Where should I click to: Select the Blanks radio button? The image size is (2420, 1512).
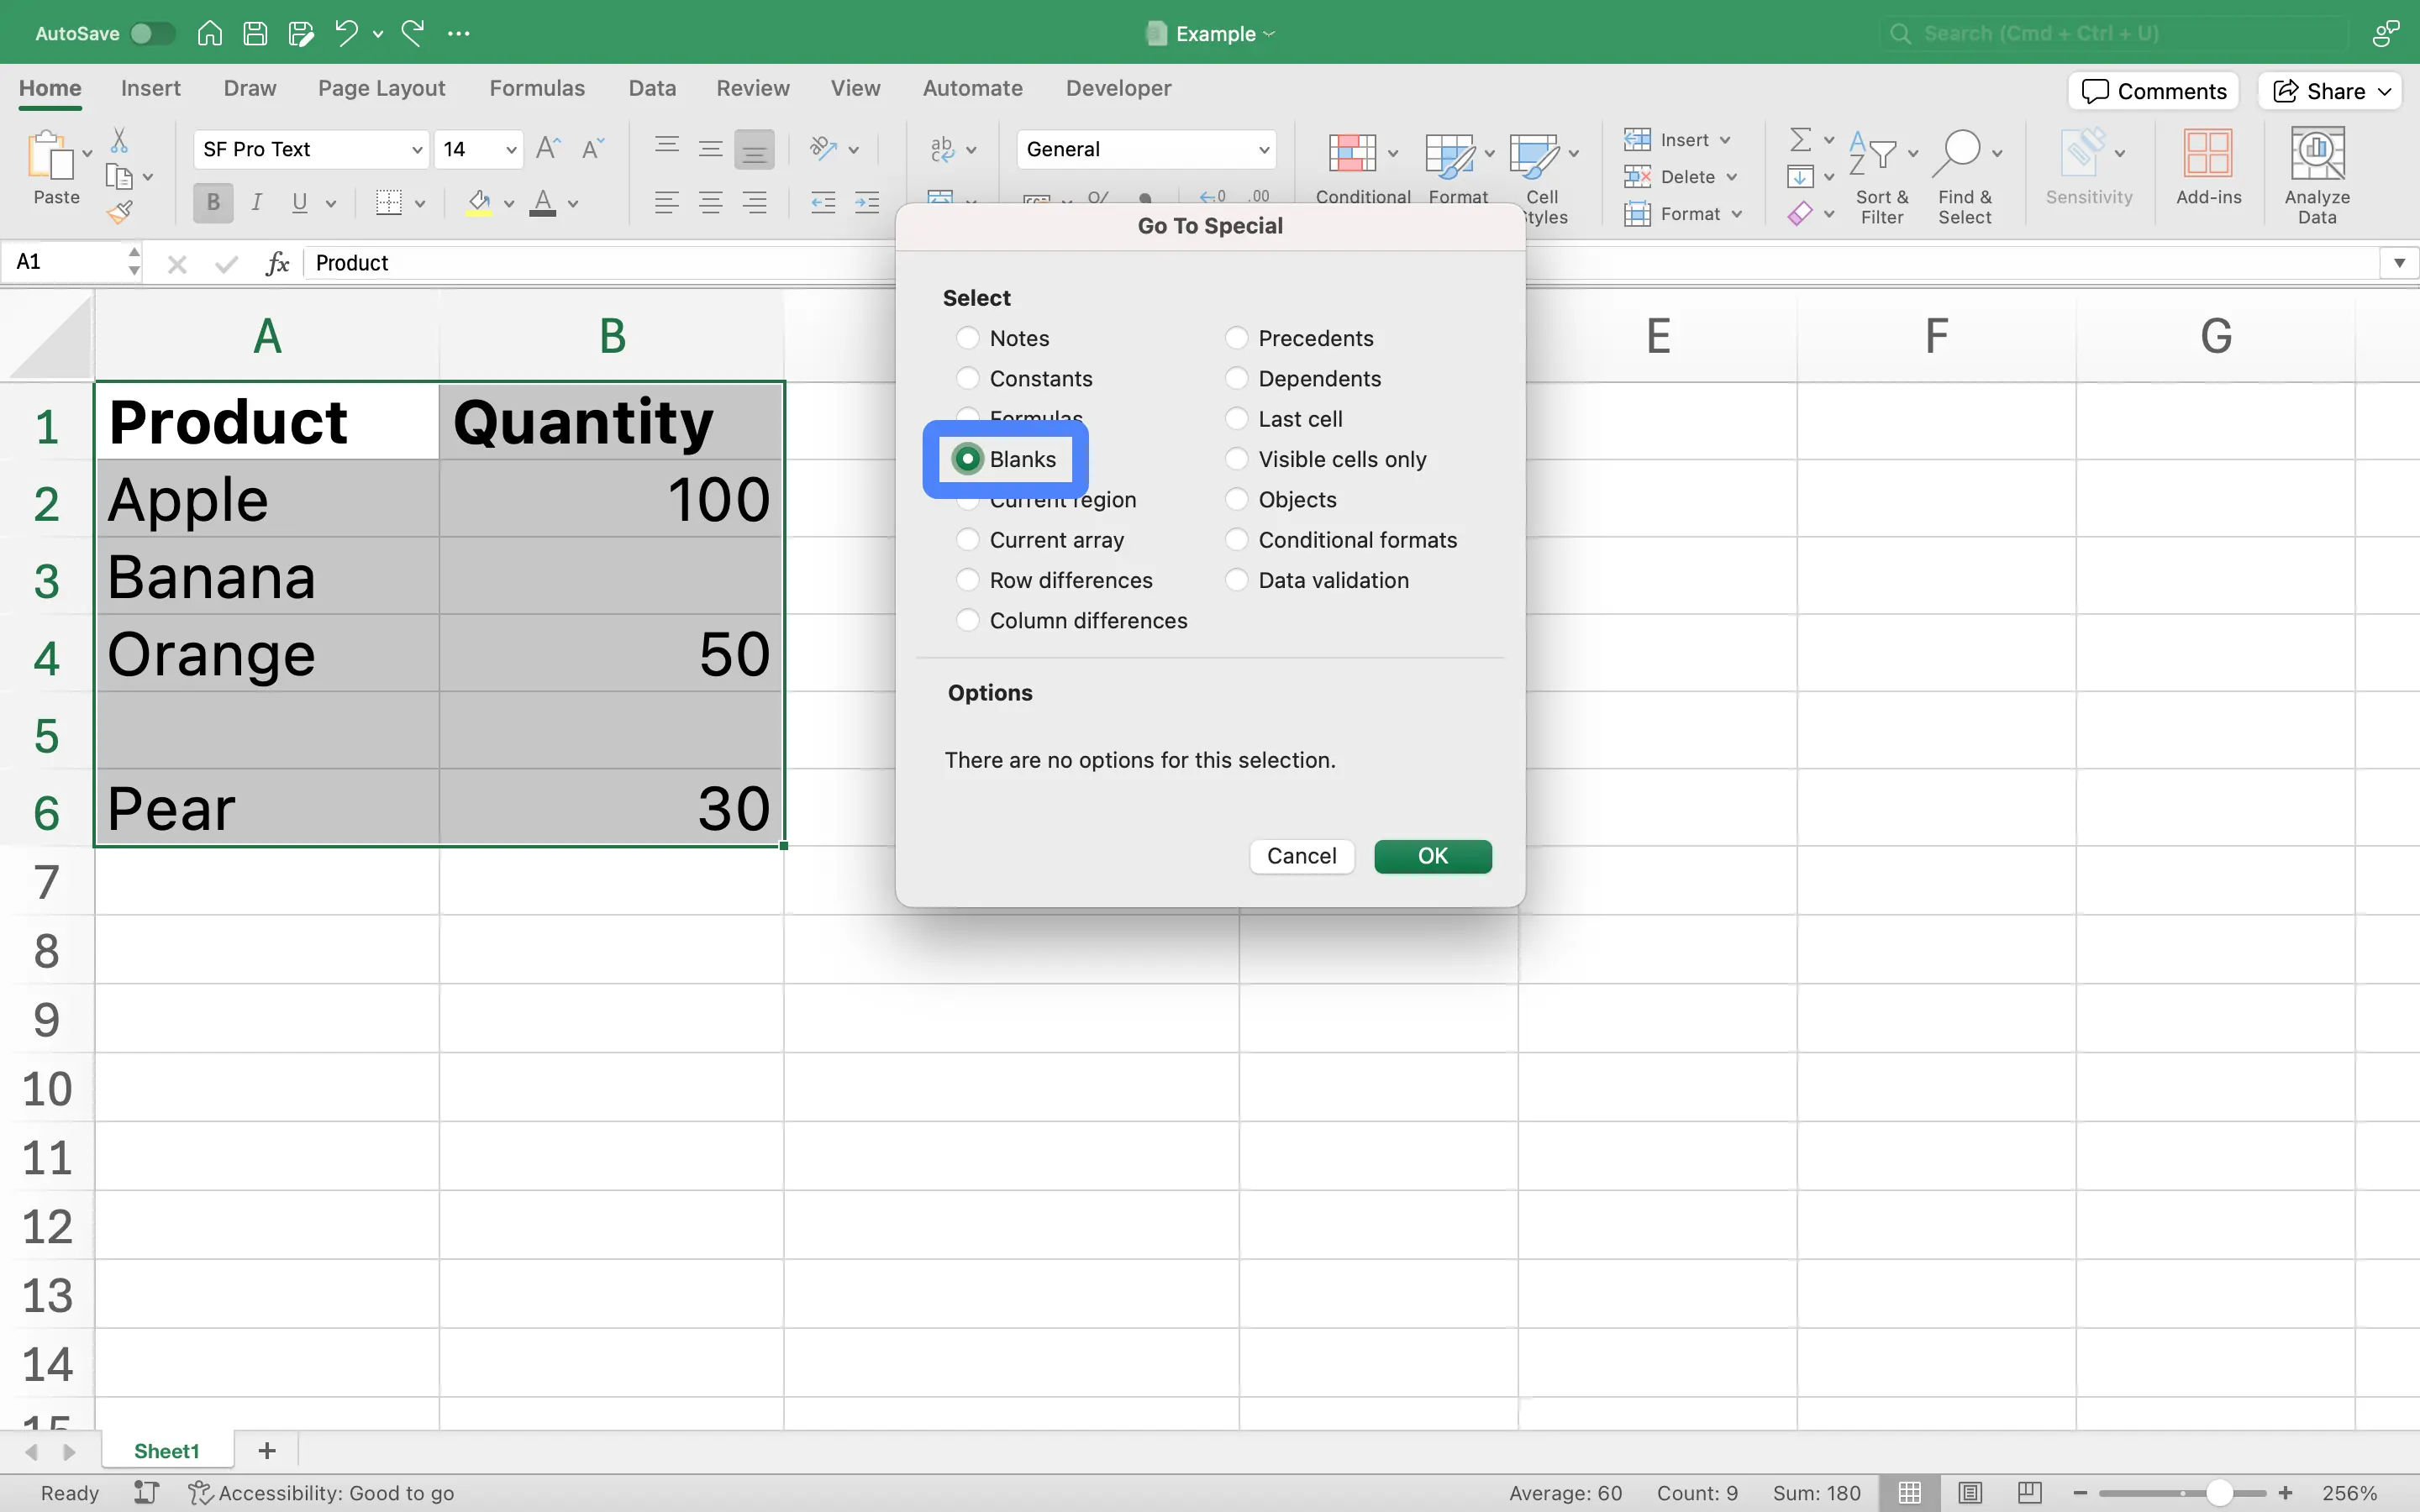click(965, 459)
